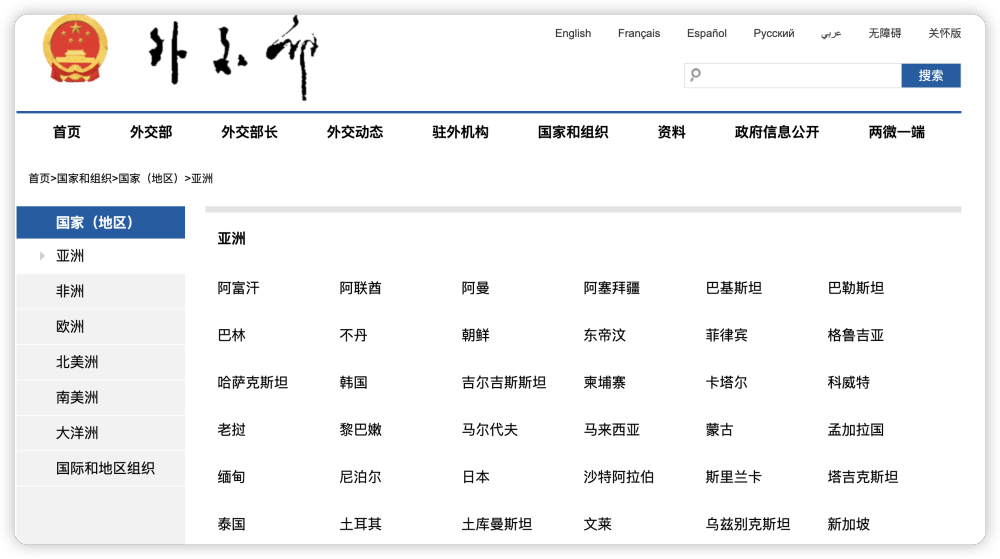Open the 东帝汶 country link
The image size is (1000, 559).
point(605,335)
